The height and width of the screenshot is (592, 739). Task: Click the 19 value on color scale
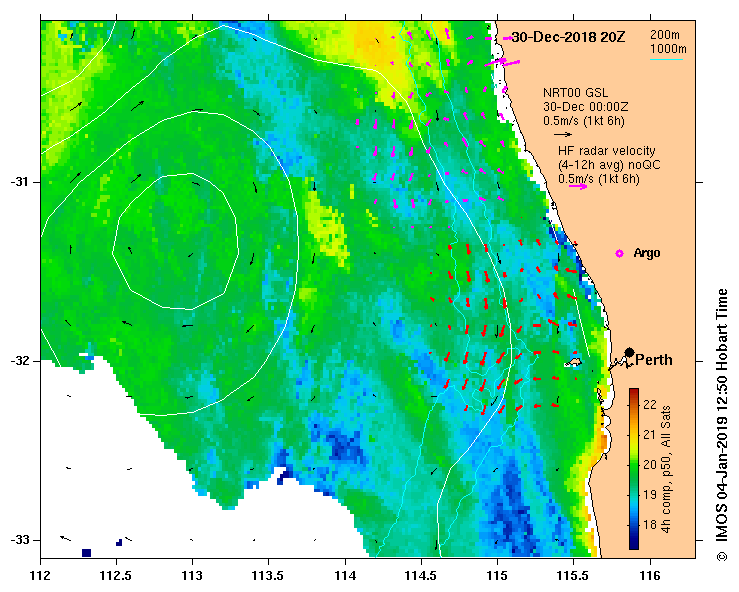click(650, 494)
